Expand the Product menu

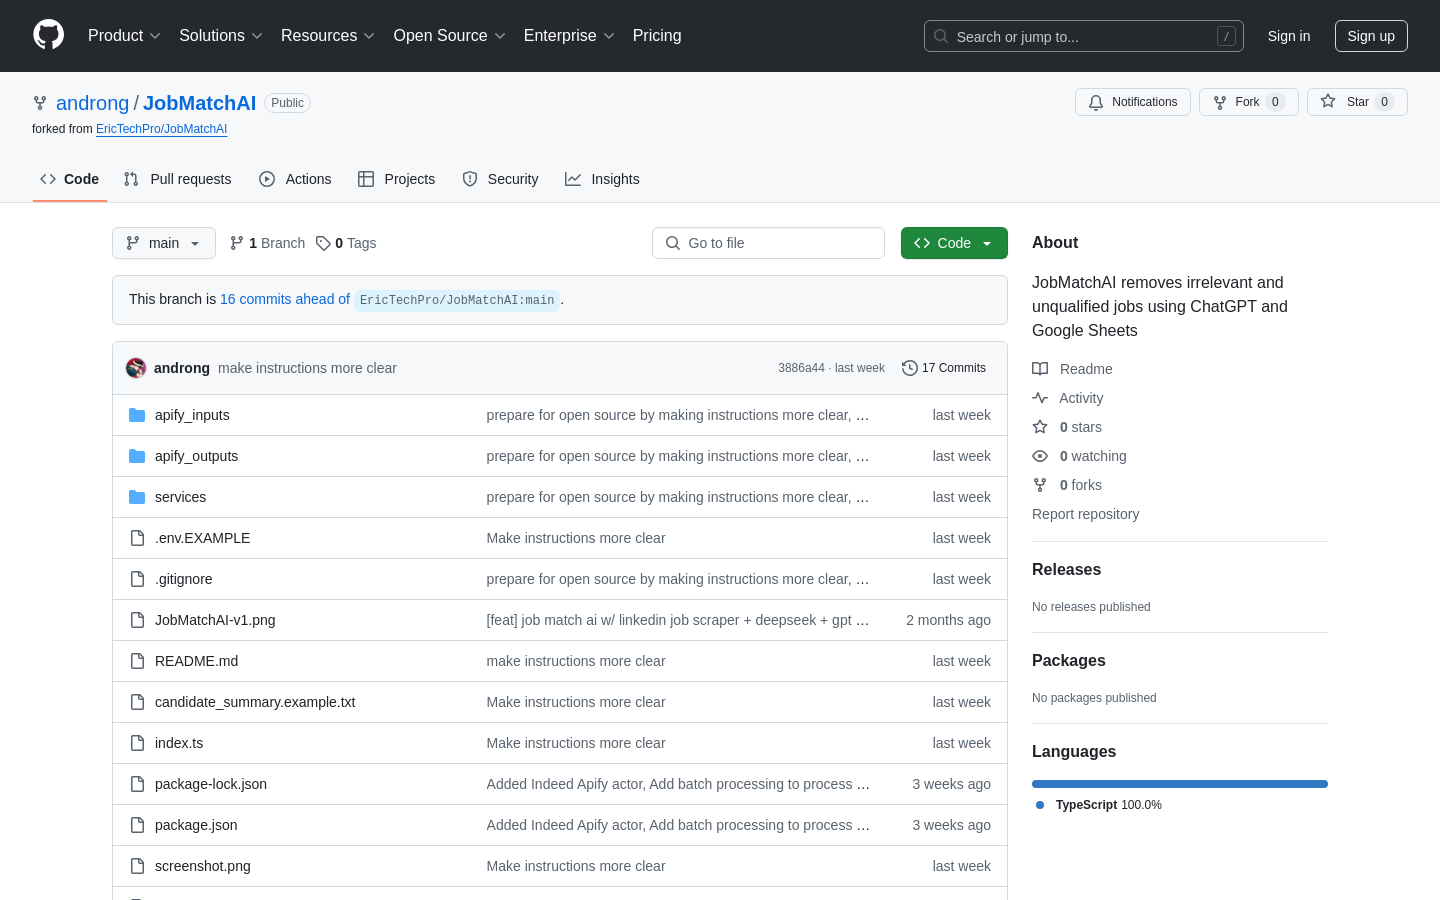(x=124, y=36)
